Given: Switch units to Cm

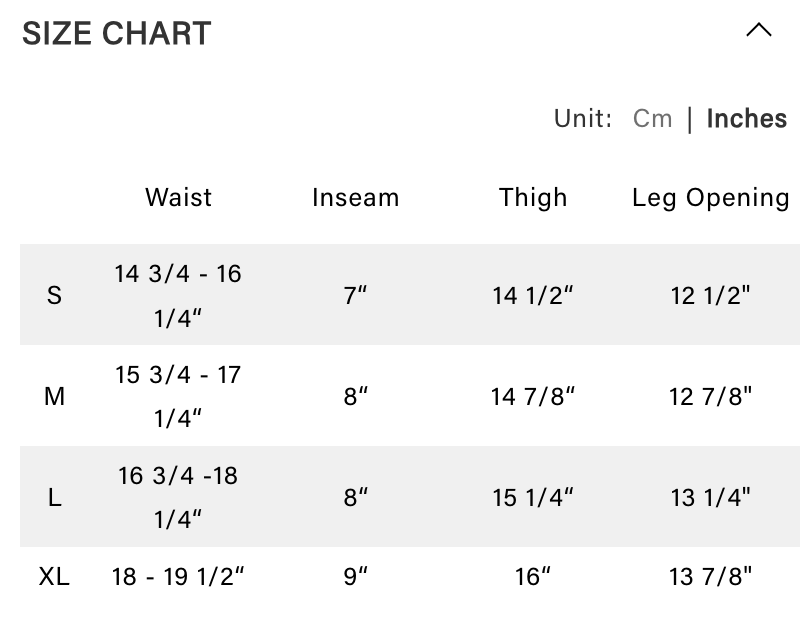Looking at the screenshot, I should pos(652,119).
